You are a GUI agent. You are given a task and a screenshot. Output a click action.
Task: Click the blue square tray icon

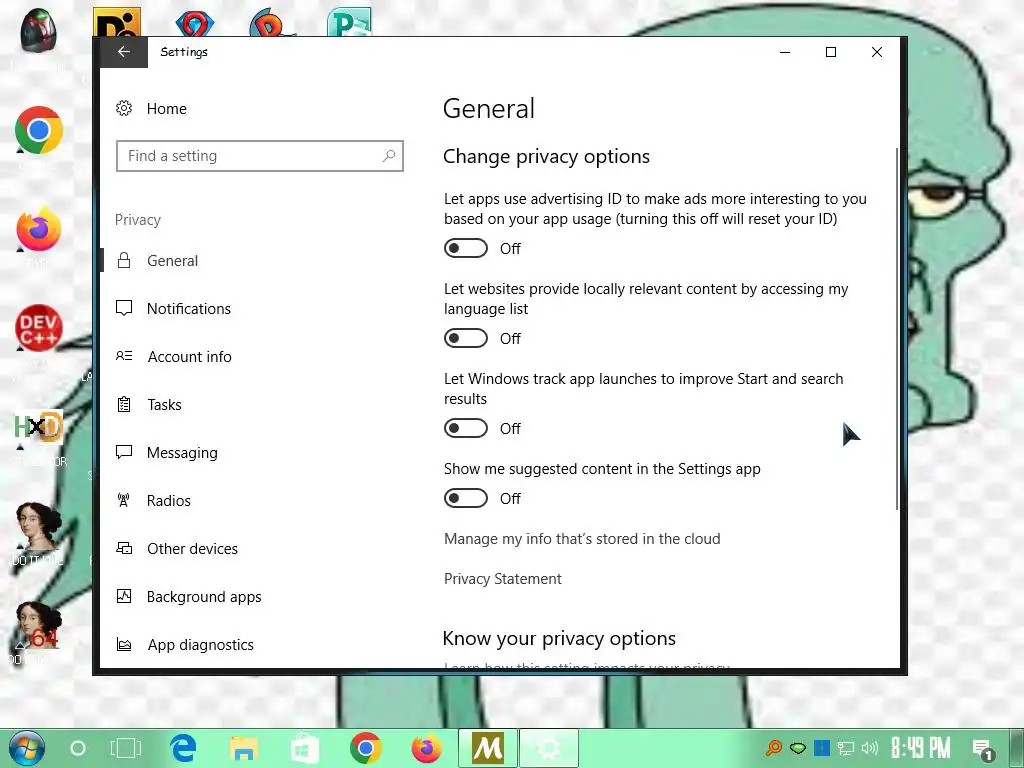822,748
